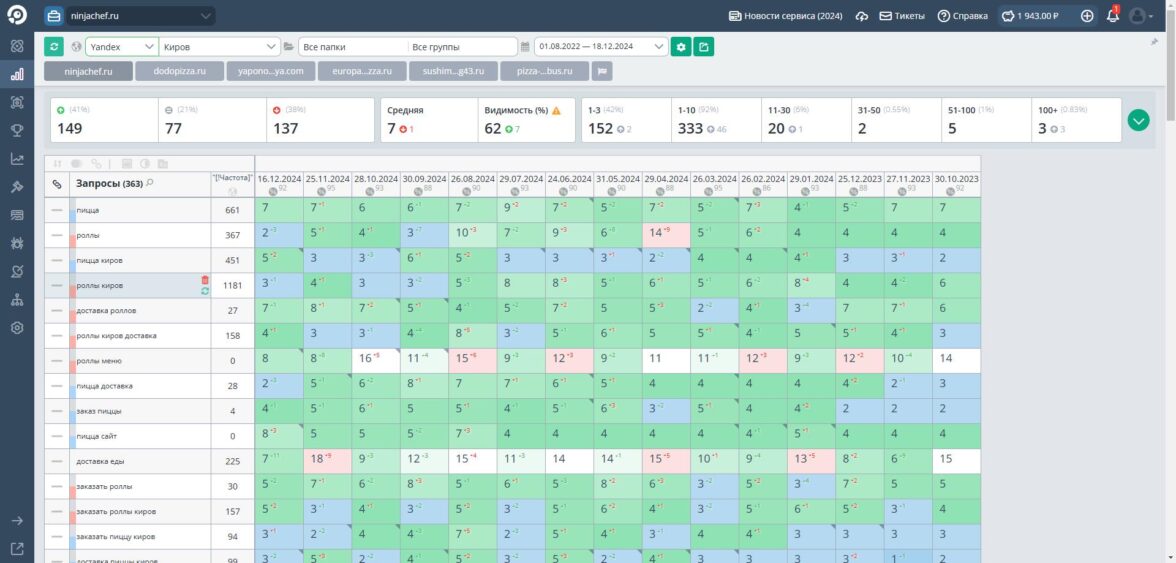Viewport: 1176px width, 563px height.
Task: Select the ninjachef.ru competitor tab
Action: [88, 71]
